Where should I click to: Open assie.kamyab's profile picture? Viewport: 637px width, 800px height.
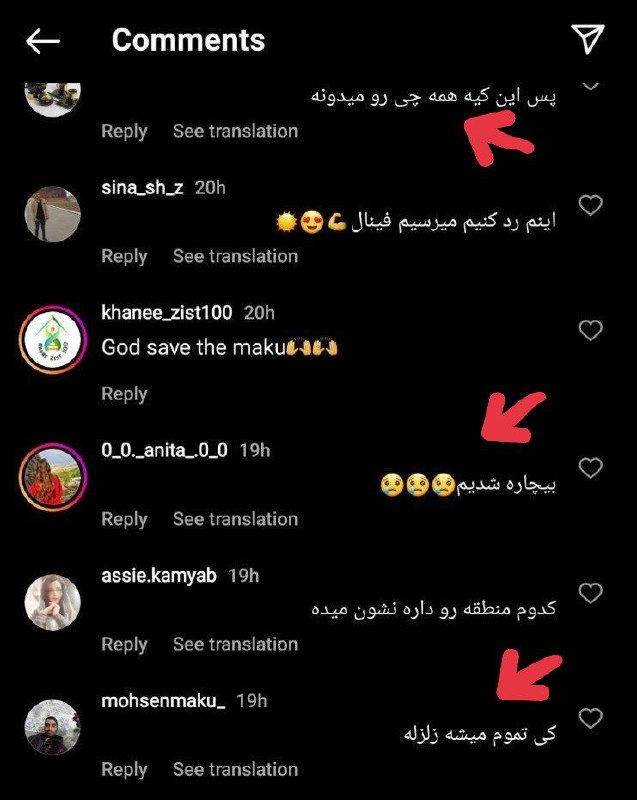53,603
